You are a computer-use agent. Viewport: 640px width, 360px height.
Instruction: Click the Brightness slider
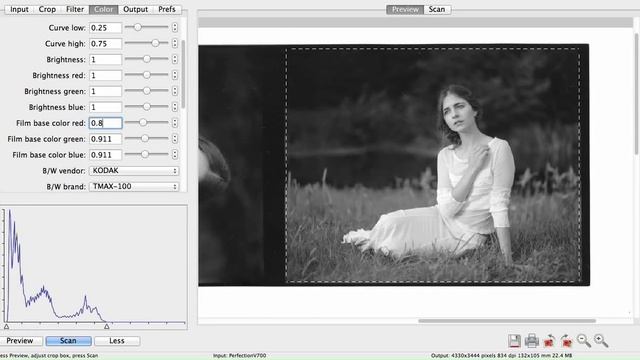click(x=147, y=59)
